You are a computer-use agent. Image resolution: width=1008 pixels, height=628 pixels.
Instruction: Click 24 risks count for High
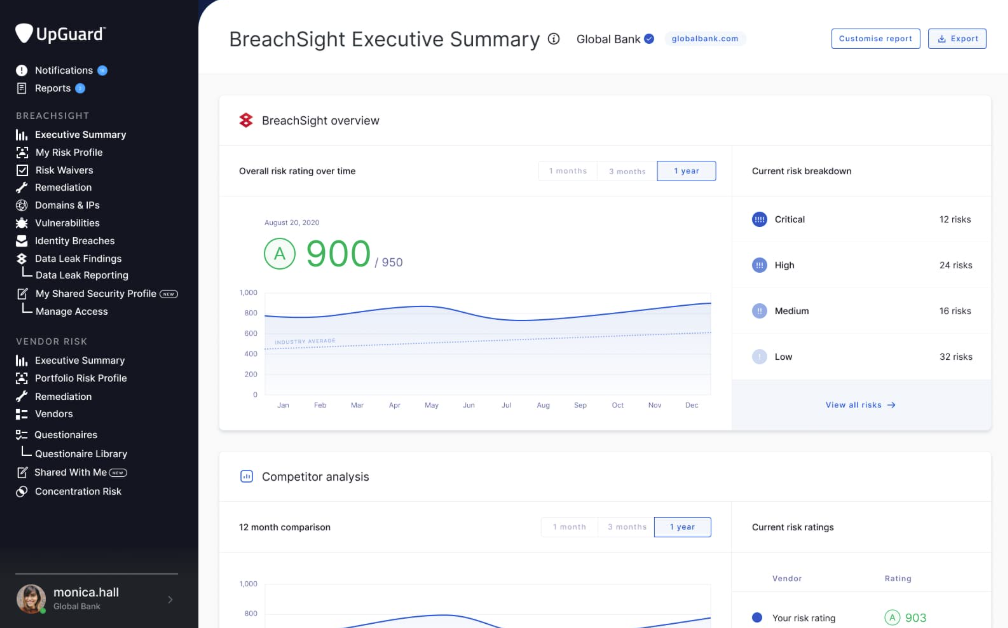click(x=955, y=265)
